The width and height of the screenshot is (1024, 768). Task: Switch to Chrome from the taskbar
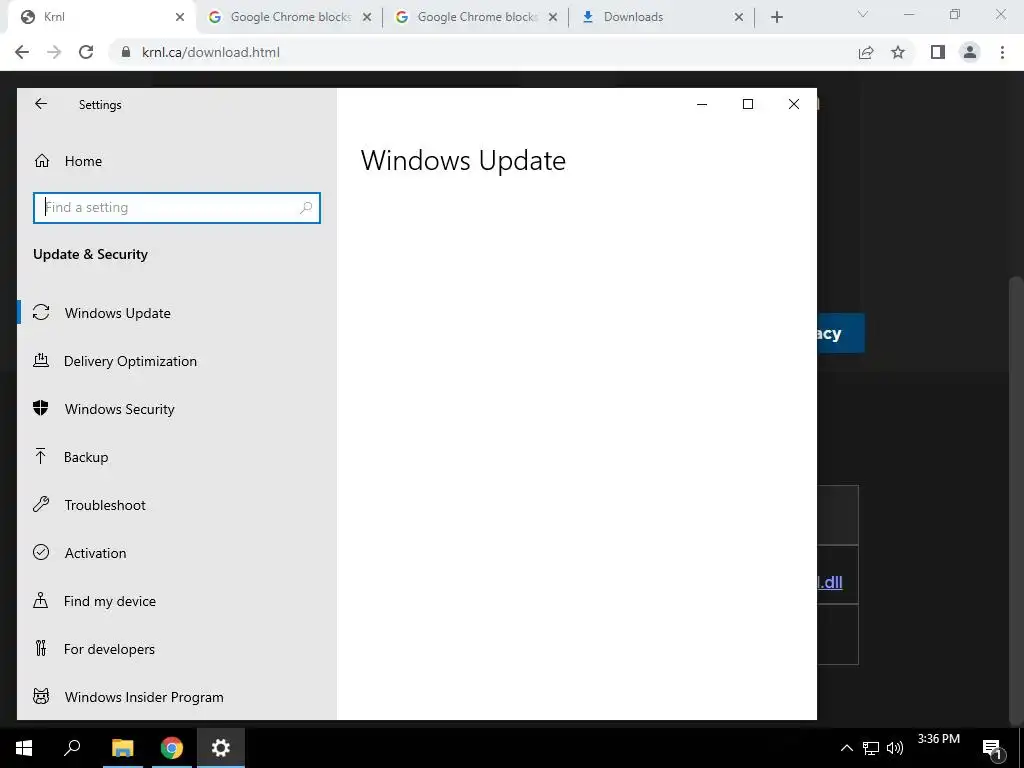click(172, 748)
